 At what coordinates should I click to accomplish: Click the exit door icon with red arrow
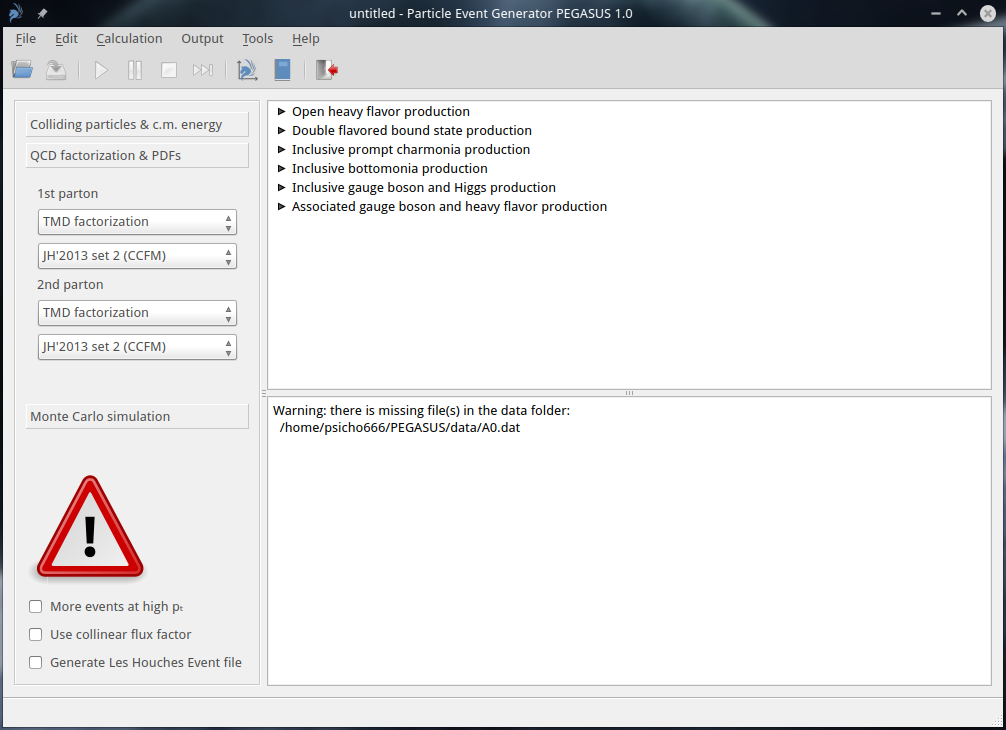326,70
